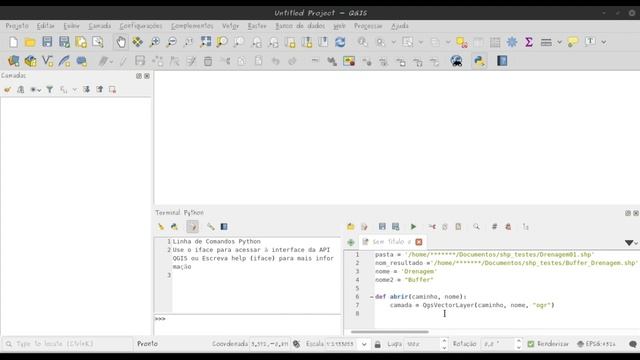Open Banco de dados menu
The width and height of the screenshot is (640, 360).
coord(300,26)
